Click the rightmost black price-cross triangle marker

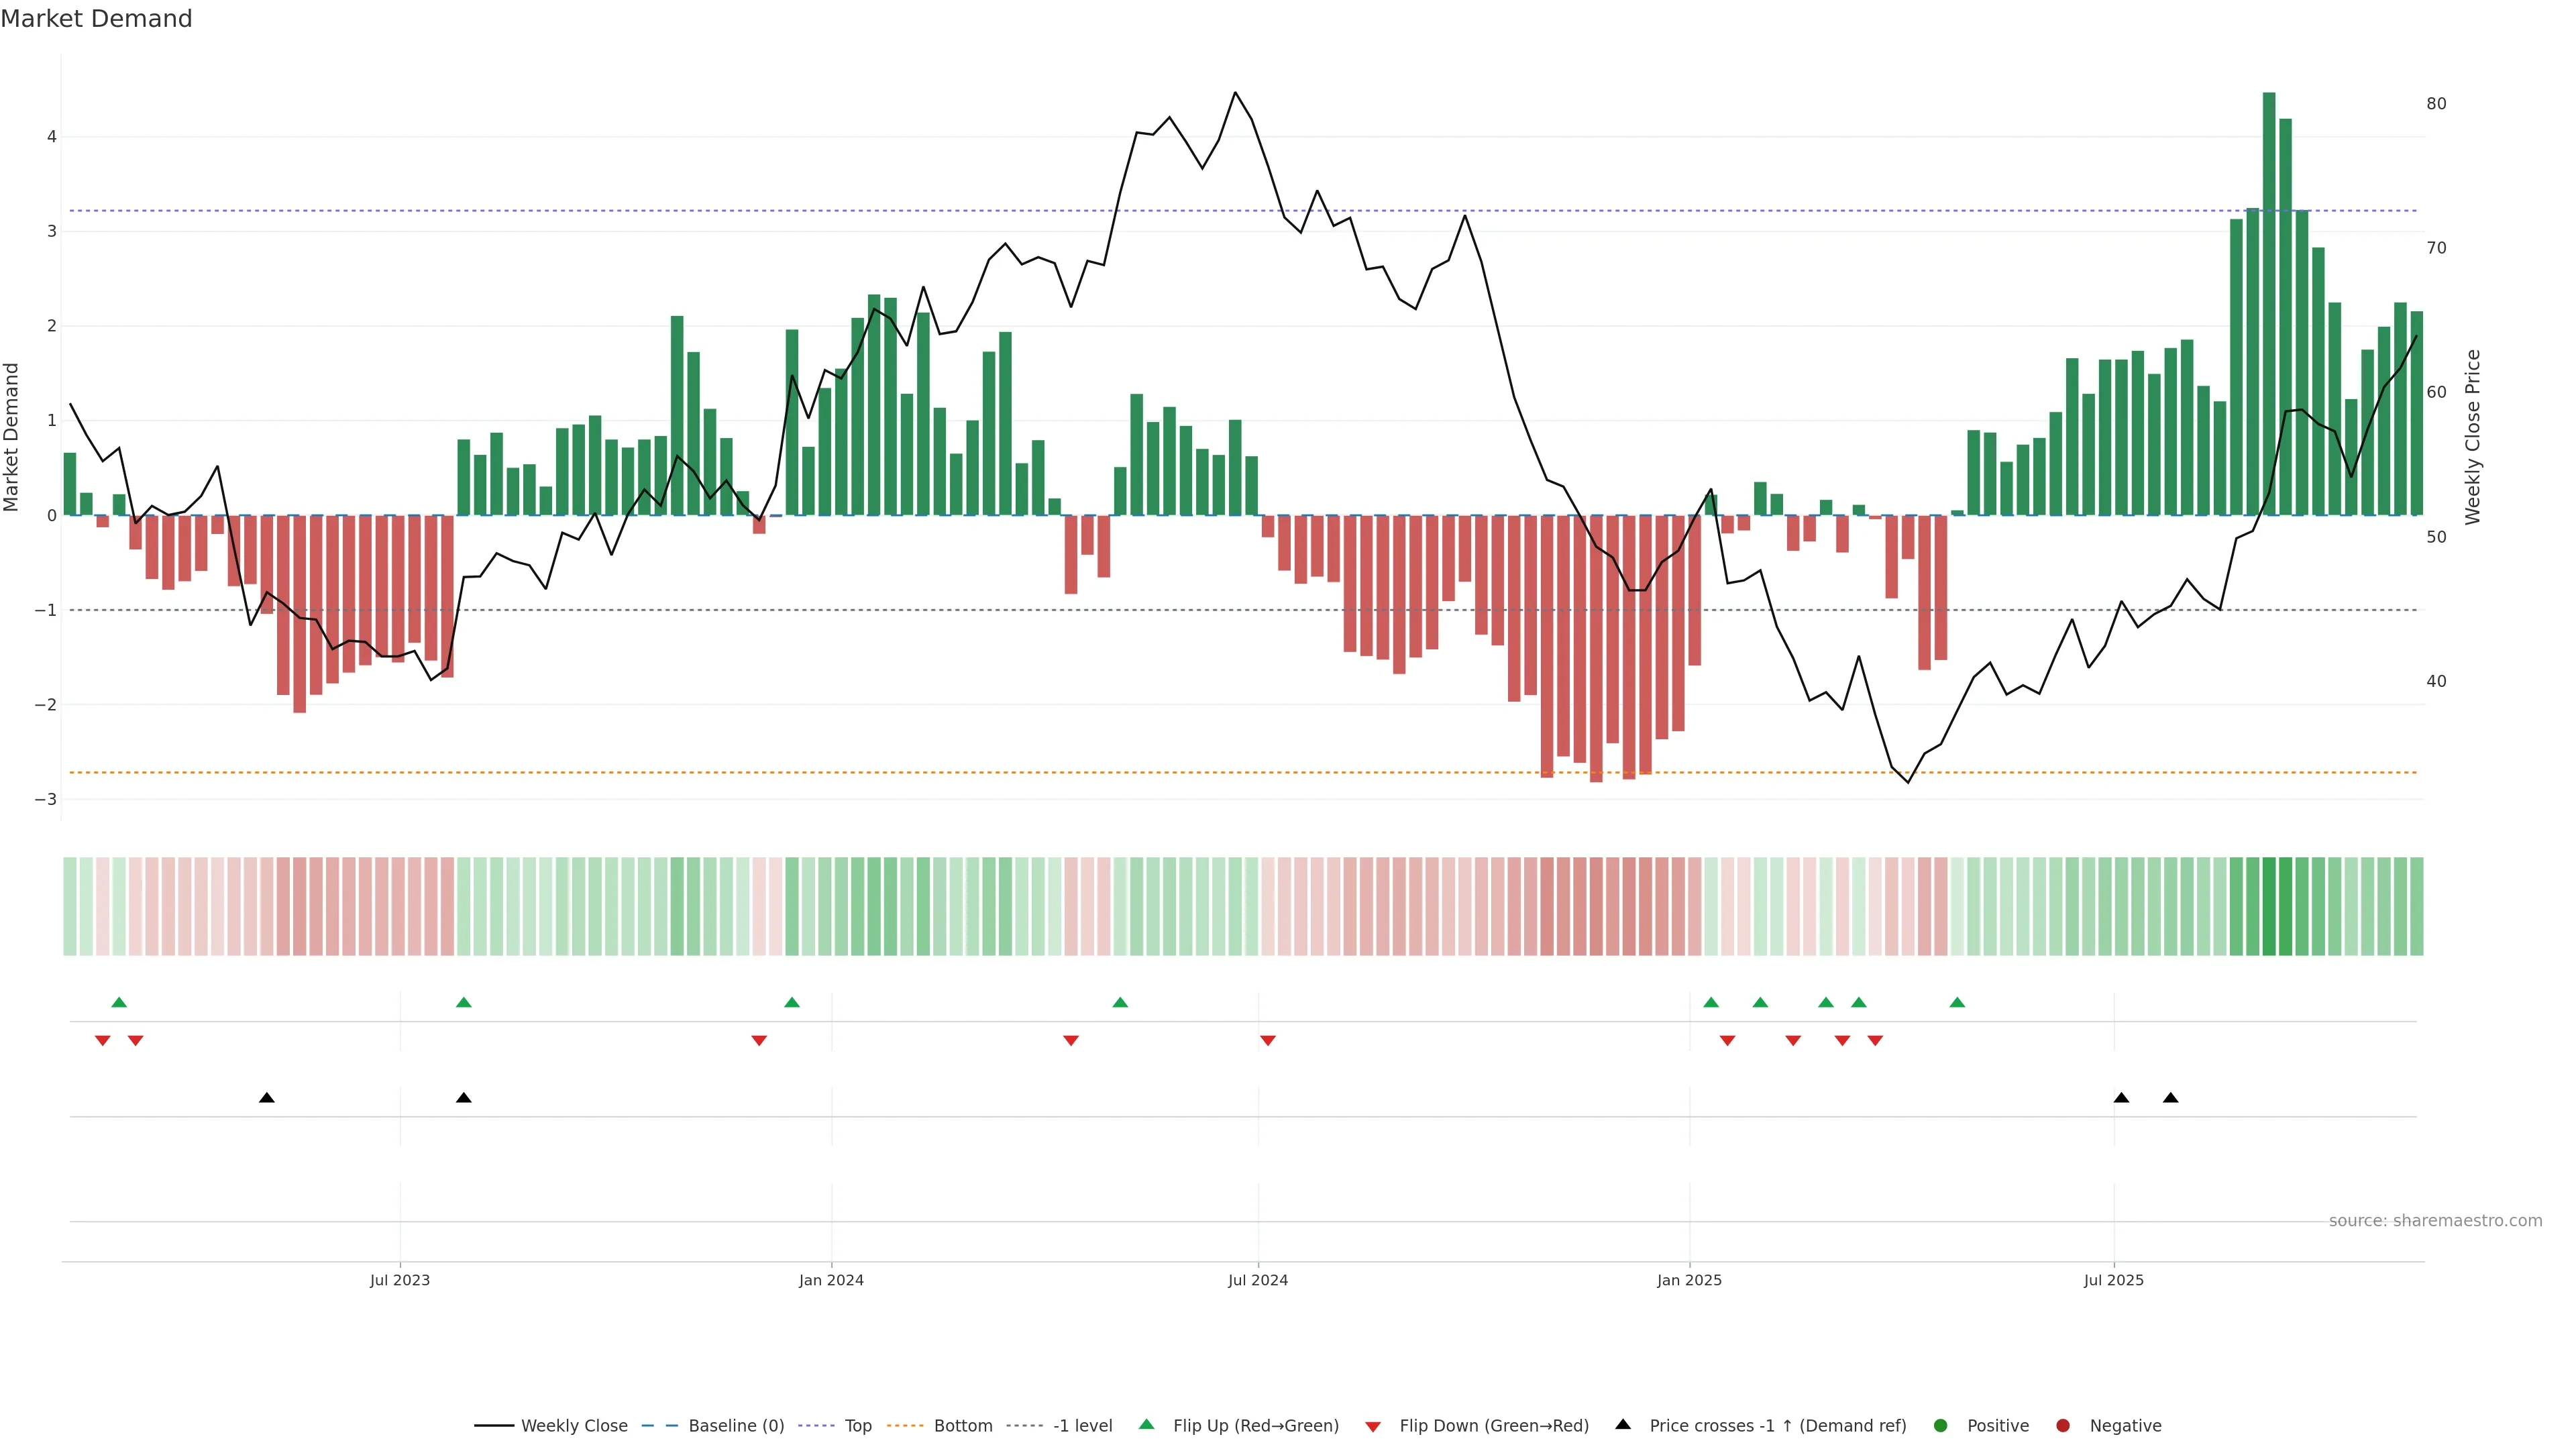coord(2170,1098)
